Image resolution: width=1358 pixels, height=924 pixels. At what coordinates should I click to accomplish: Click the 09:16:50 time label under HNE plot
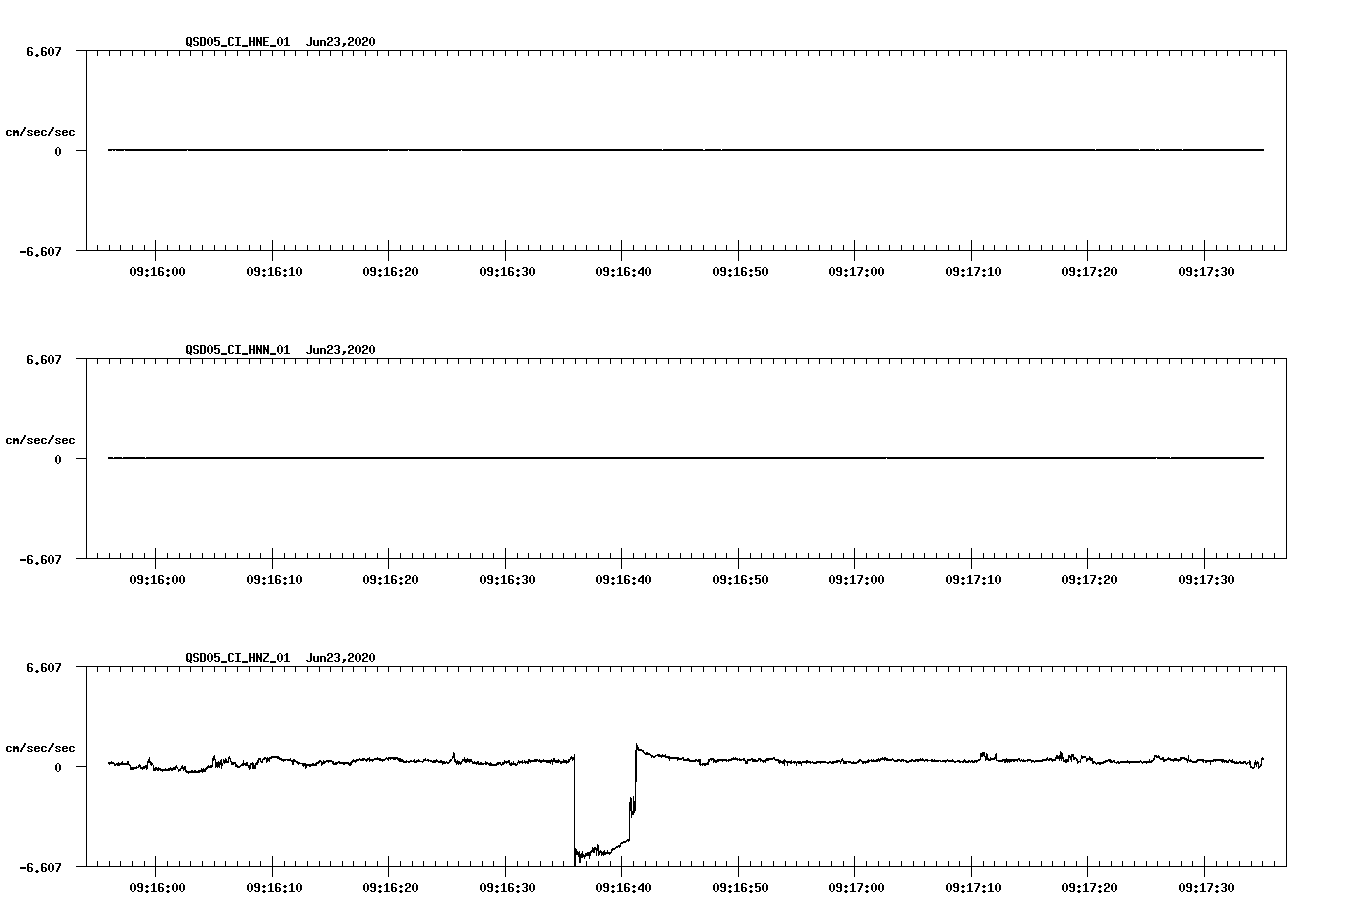pyautogui.click(x=740, y=272)
